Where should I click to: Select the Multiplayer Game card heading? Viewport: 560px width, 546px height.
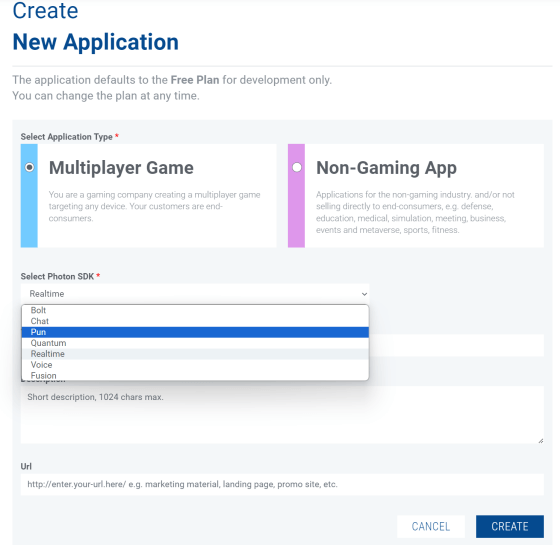[x=121, y=167]
